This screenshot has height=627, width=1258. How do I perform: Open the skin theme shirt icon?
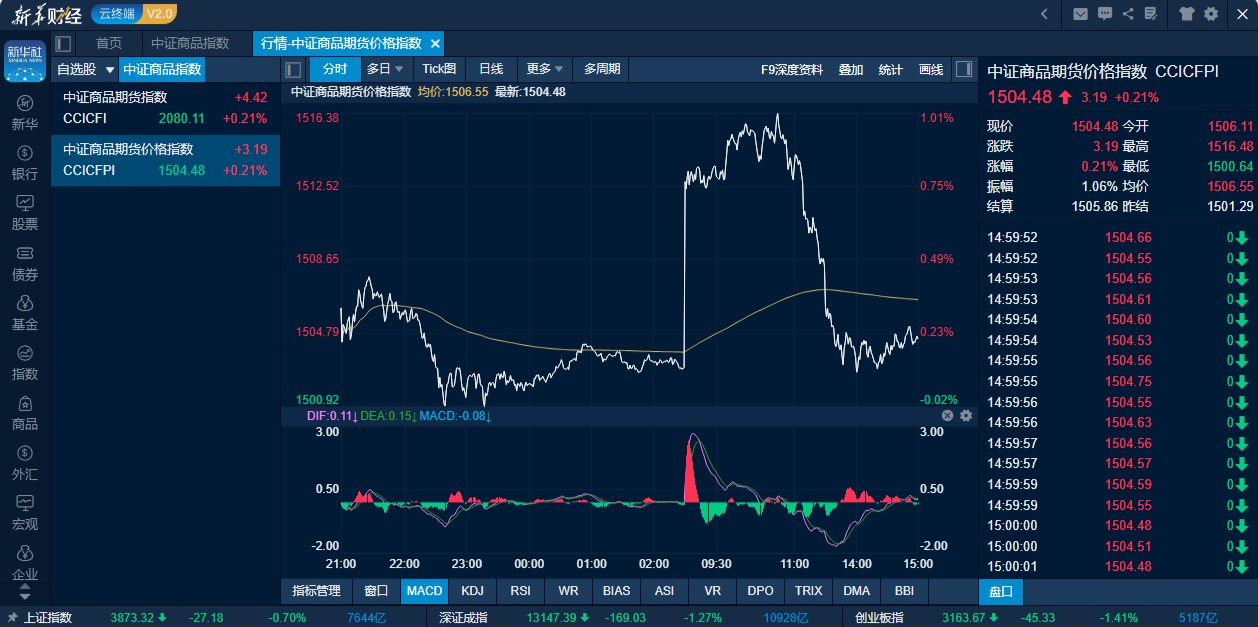pos(1187,14)
